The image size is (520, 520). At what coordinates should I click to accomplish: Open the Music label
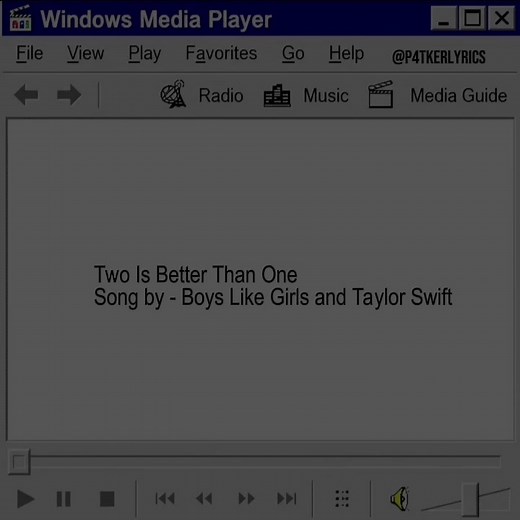[326, 96]
